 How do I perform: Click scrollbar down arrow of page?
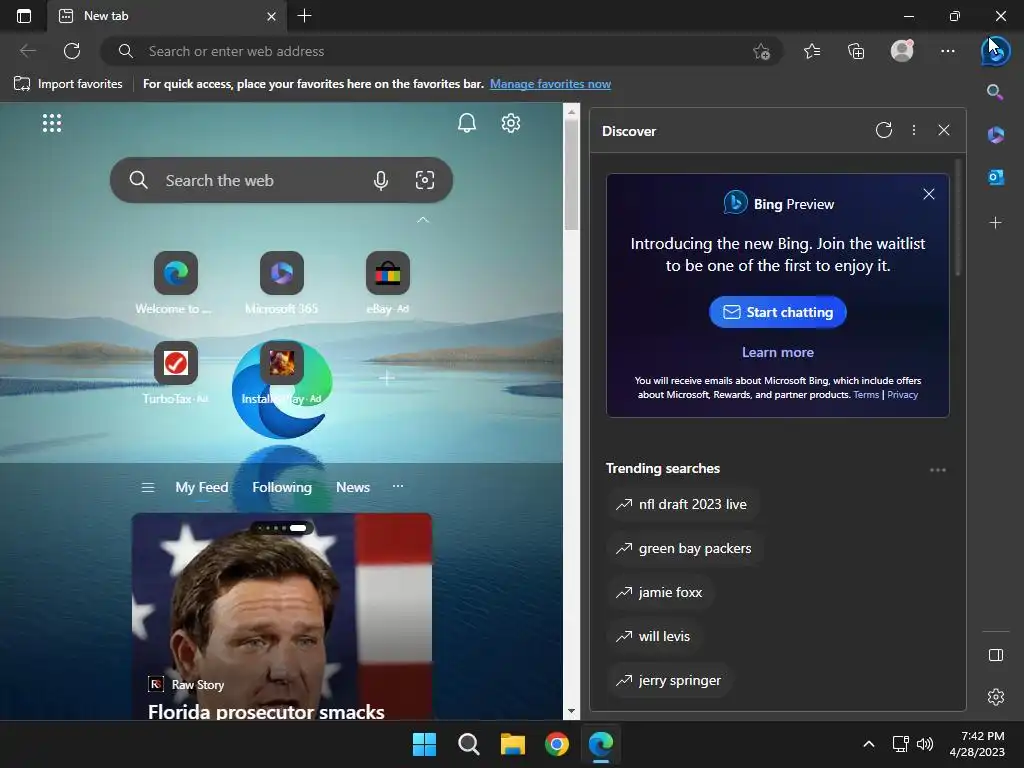click(x=571, y=711)
